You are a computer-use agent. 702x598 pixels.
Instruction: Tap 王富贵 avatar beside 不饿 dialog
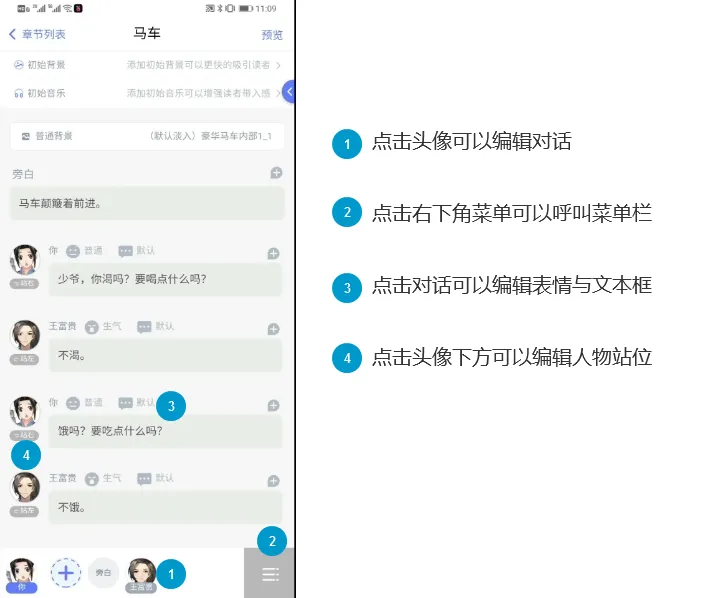point(25,487)
